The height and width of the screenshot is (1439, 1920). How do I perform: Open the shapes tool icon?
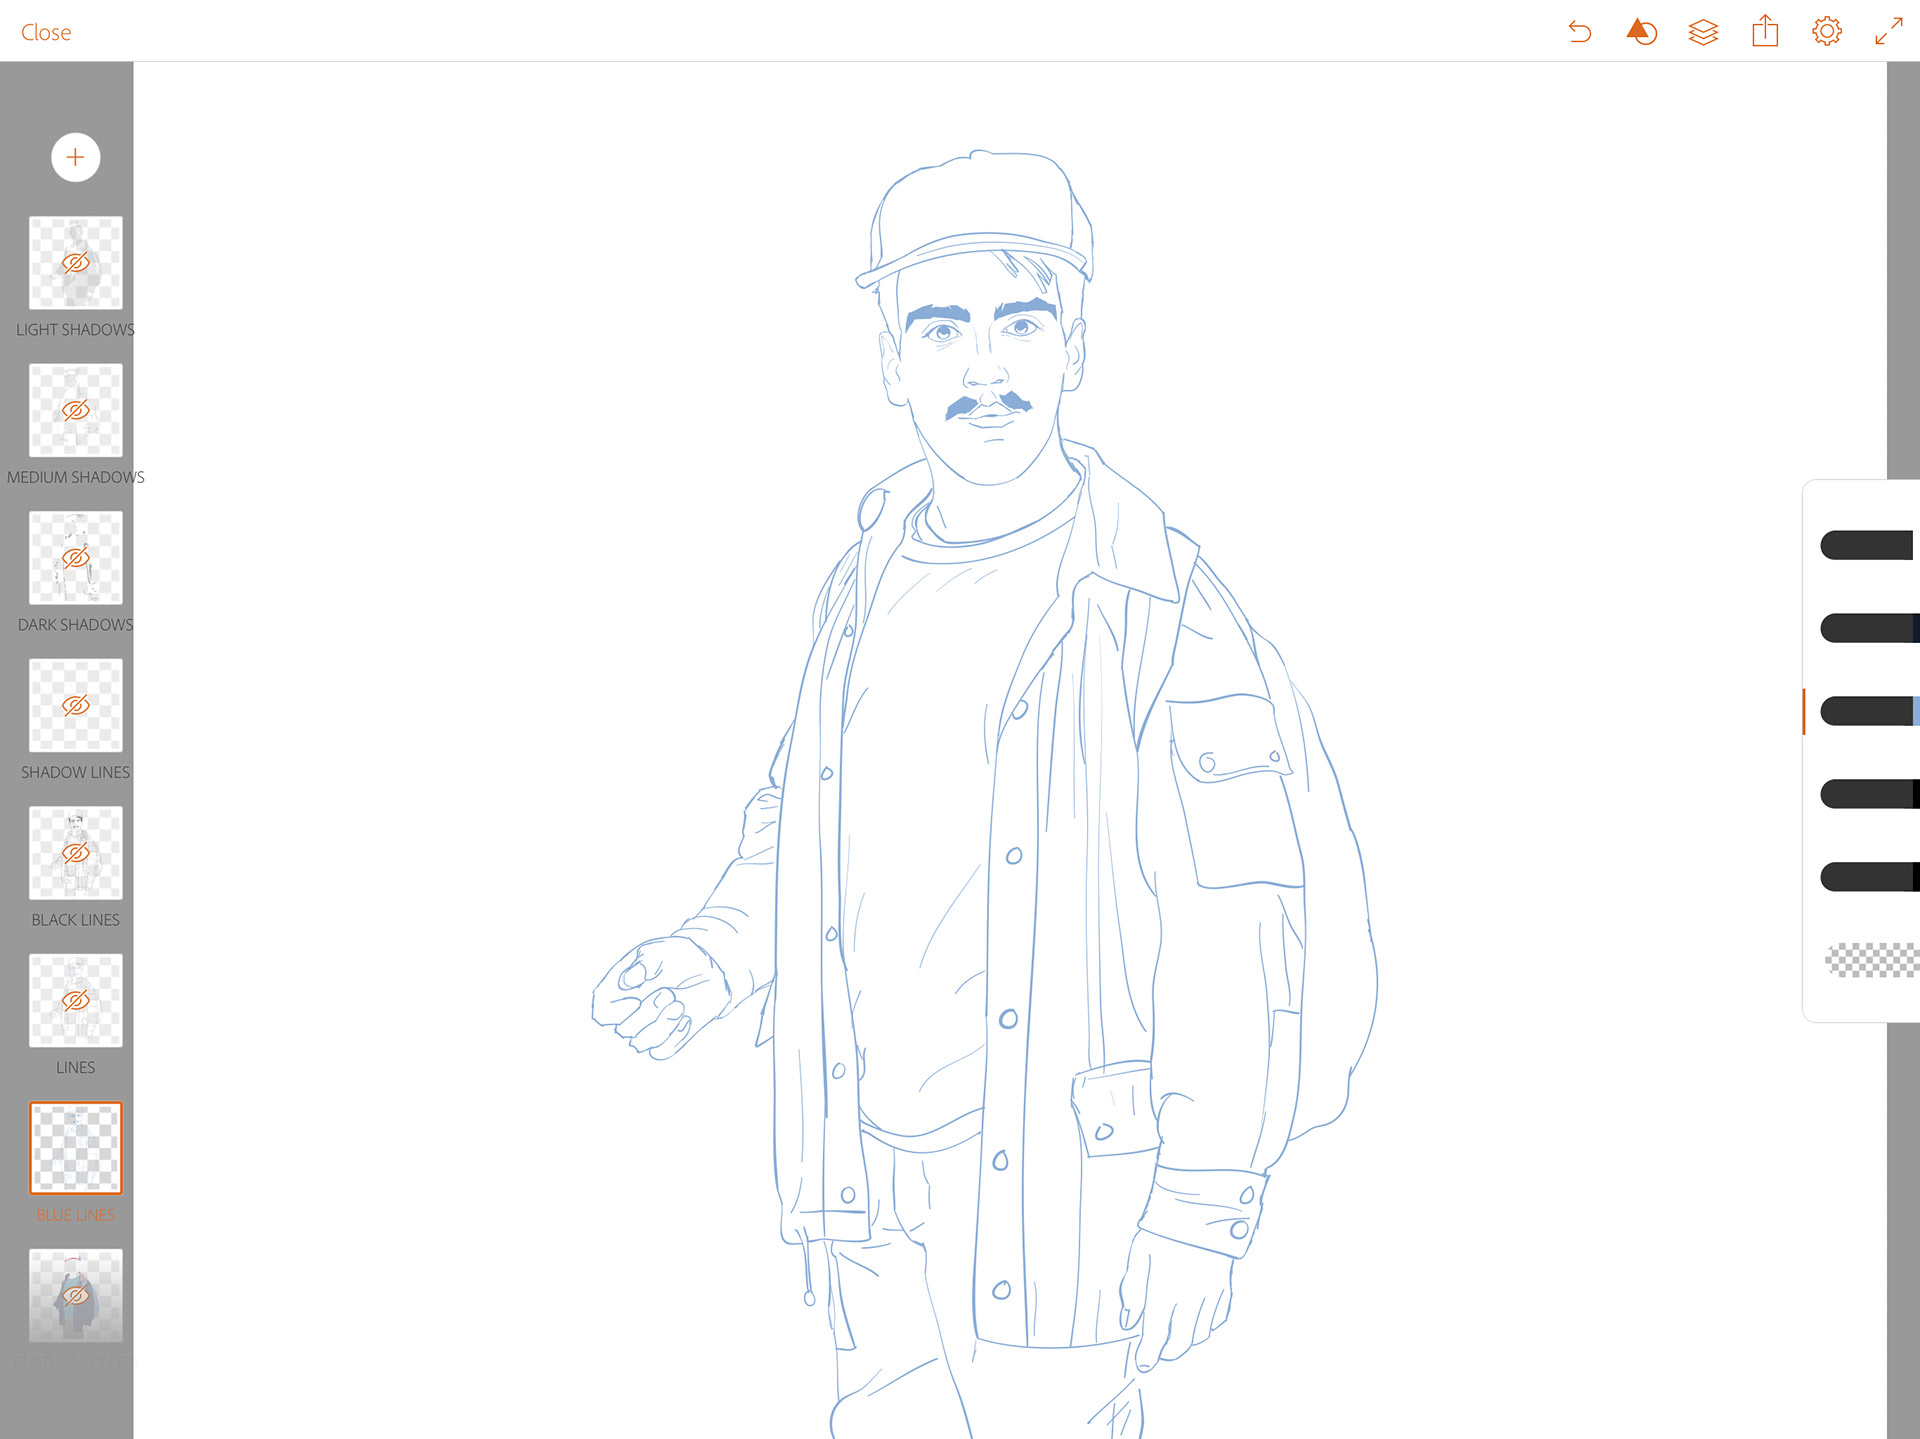(1641, 32)
